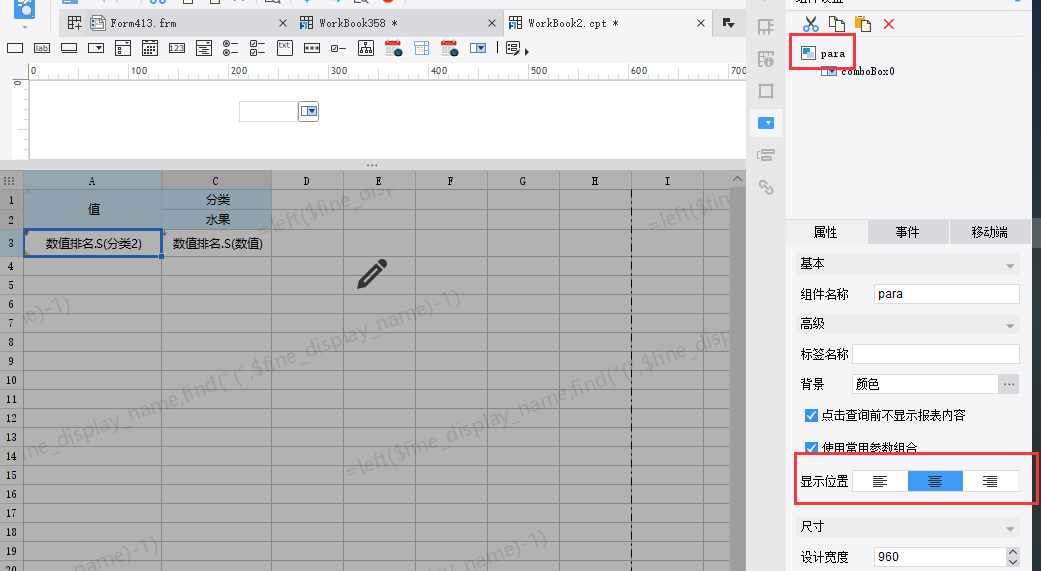Click the 标签名称 input field
Image resolution: width=1041 pixels, height=571 pixels.
pos(935,354)
